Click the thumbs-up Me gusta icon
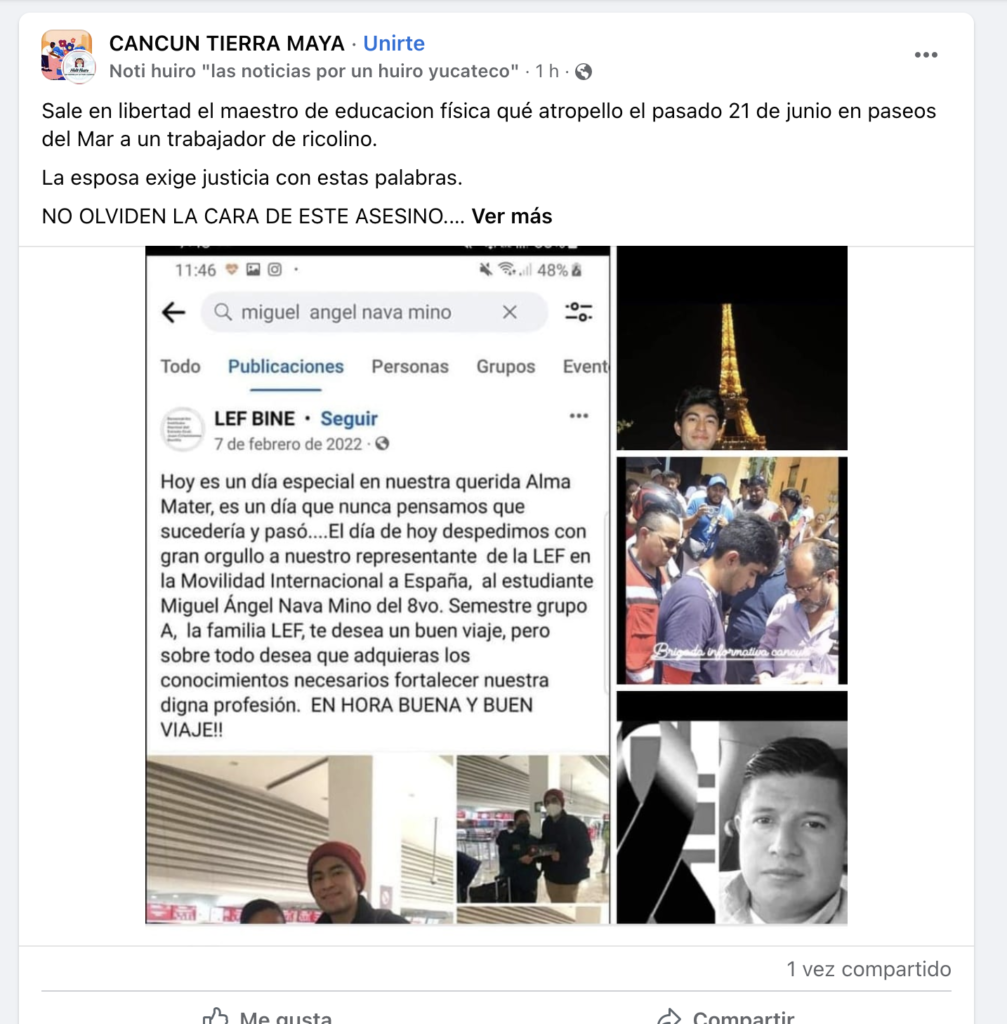 [x=216, y=1016]
